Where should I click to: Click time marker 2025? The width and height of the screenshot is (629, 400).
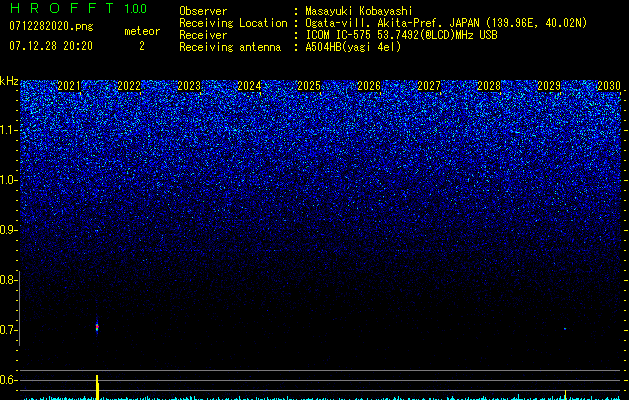[309, 86]
